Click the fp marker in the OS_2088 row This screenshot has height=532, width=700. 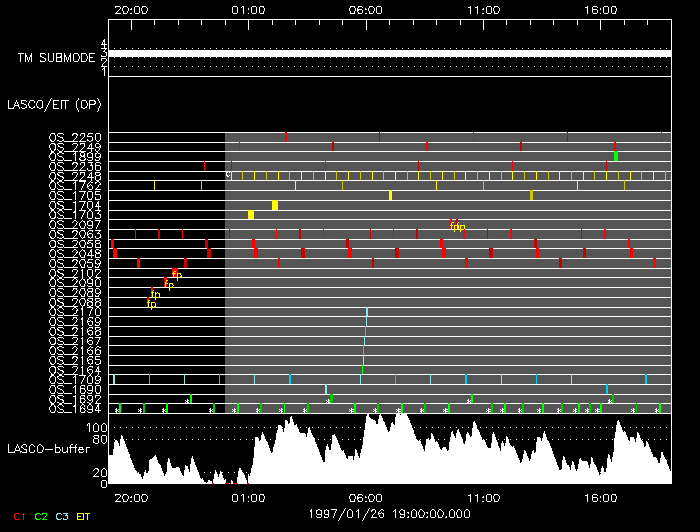[152, 303]
